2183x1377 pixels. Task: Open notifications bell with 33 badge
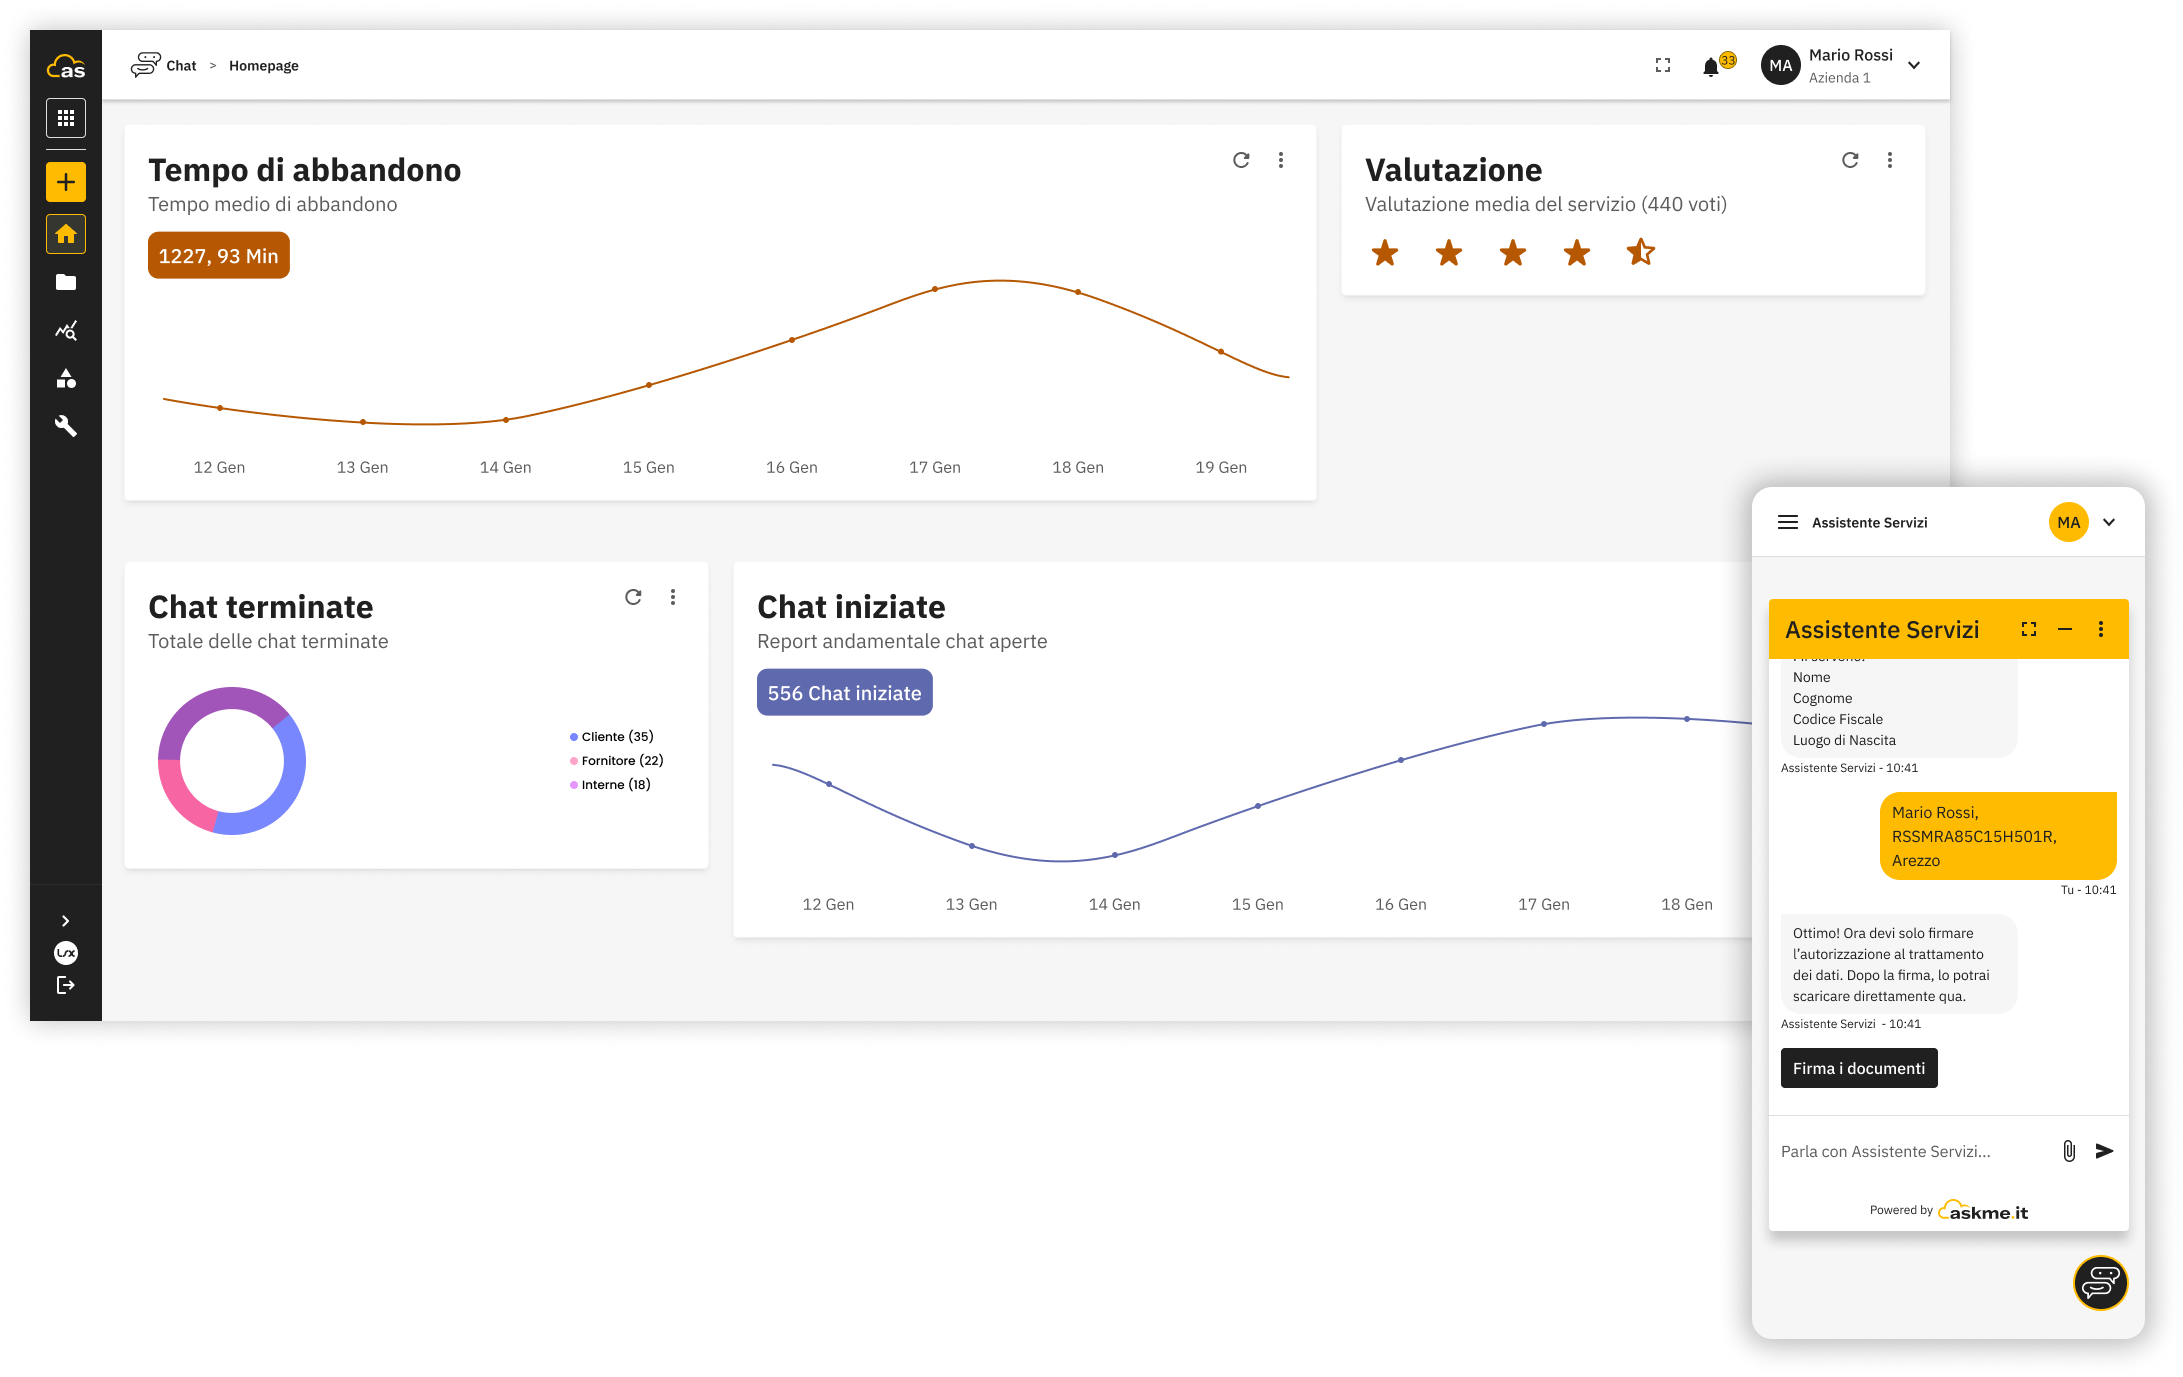pos(1712,67)
